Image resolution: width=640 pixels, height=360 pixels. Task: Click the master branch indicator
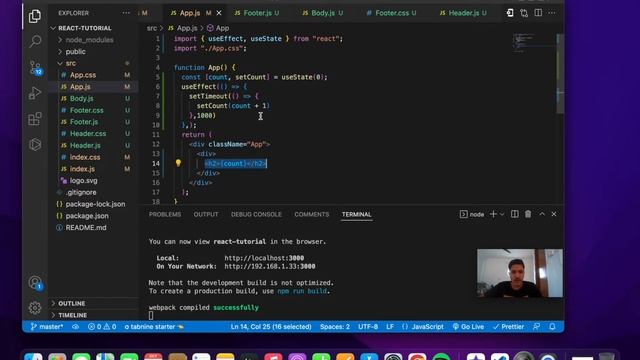(47, 327)
